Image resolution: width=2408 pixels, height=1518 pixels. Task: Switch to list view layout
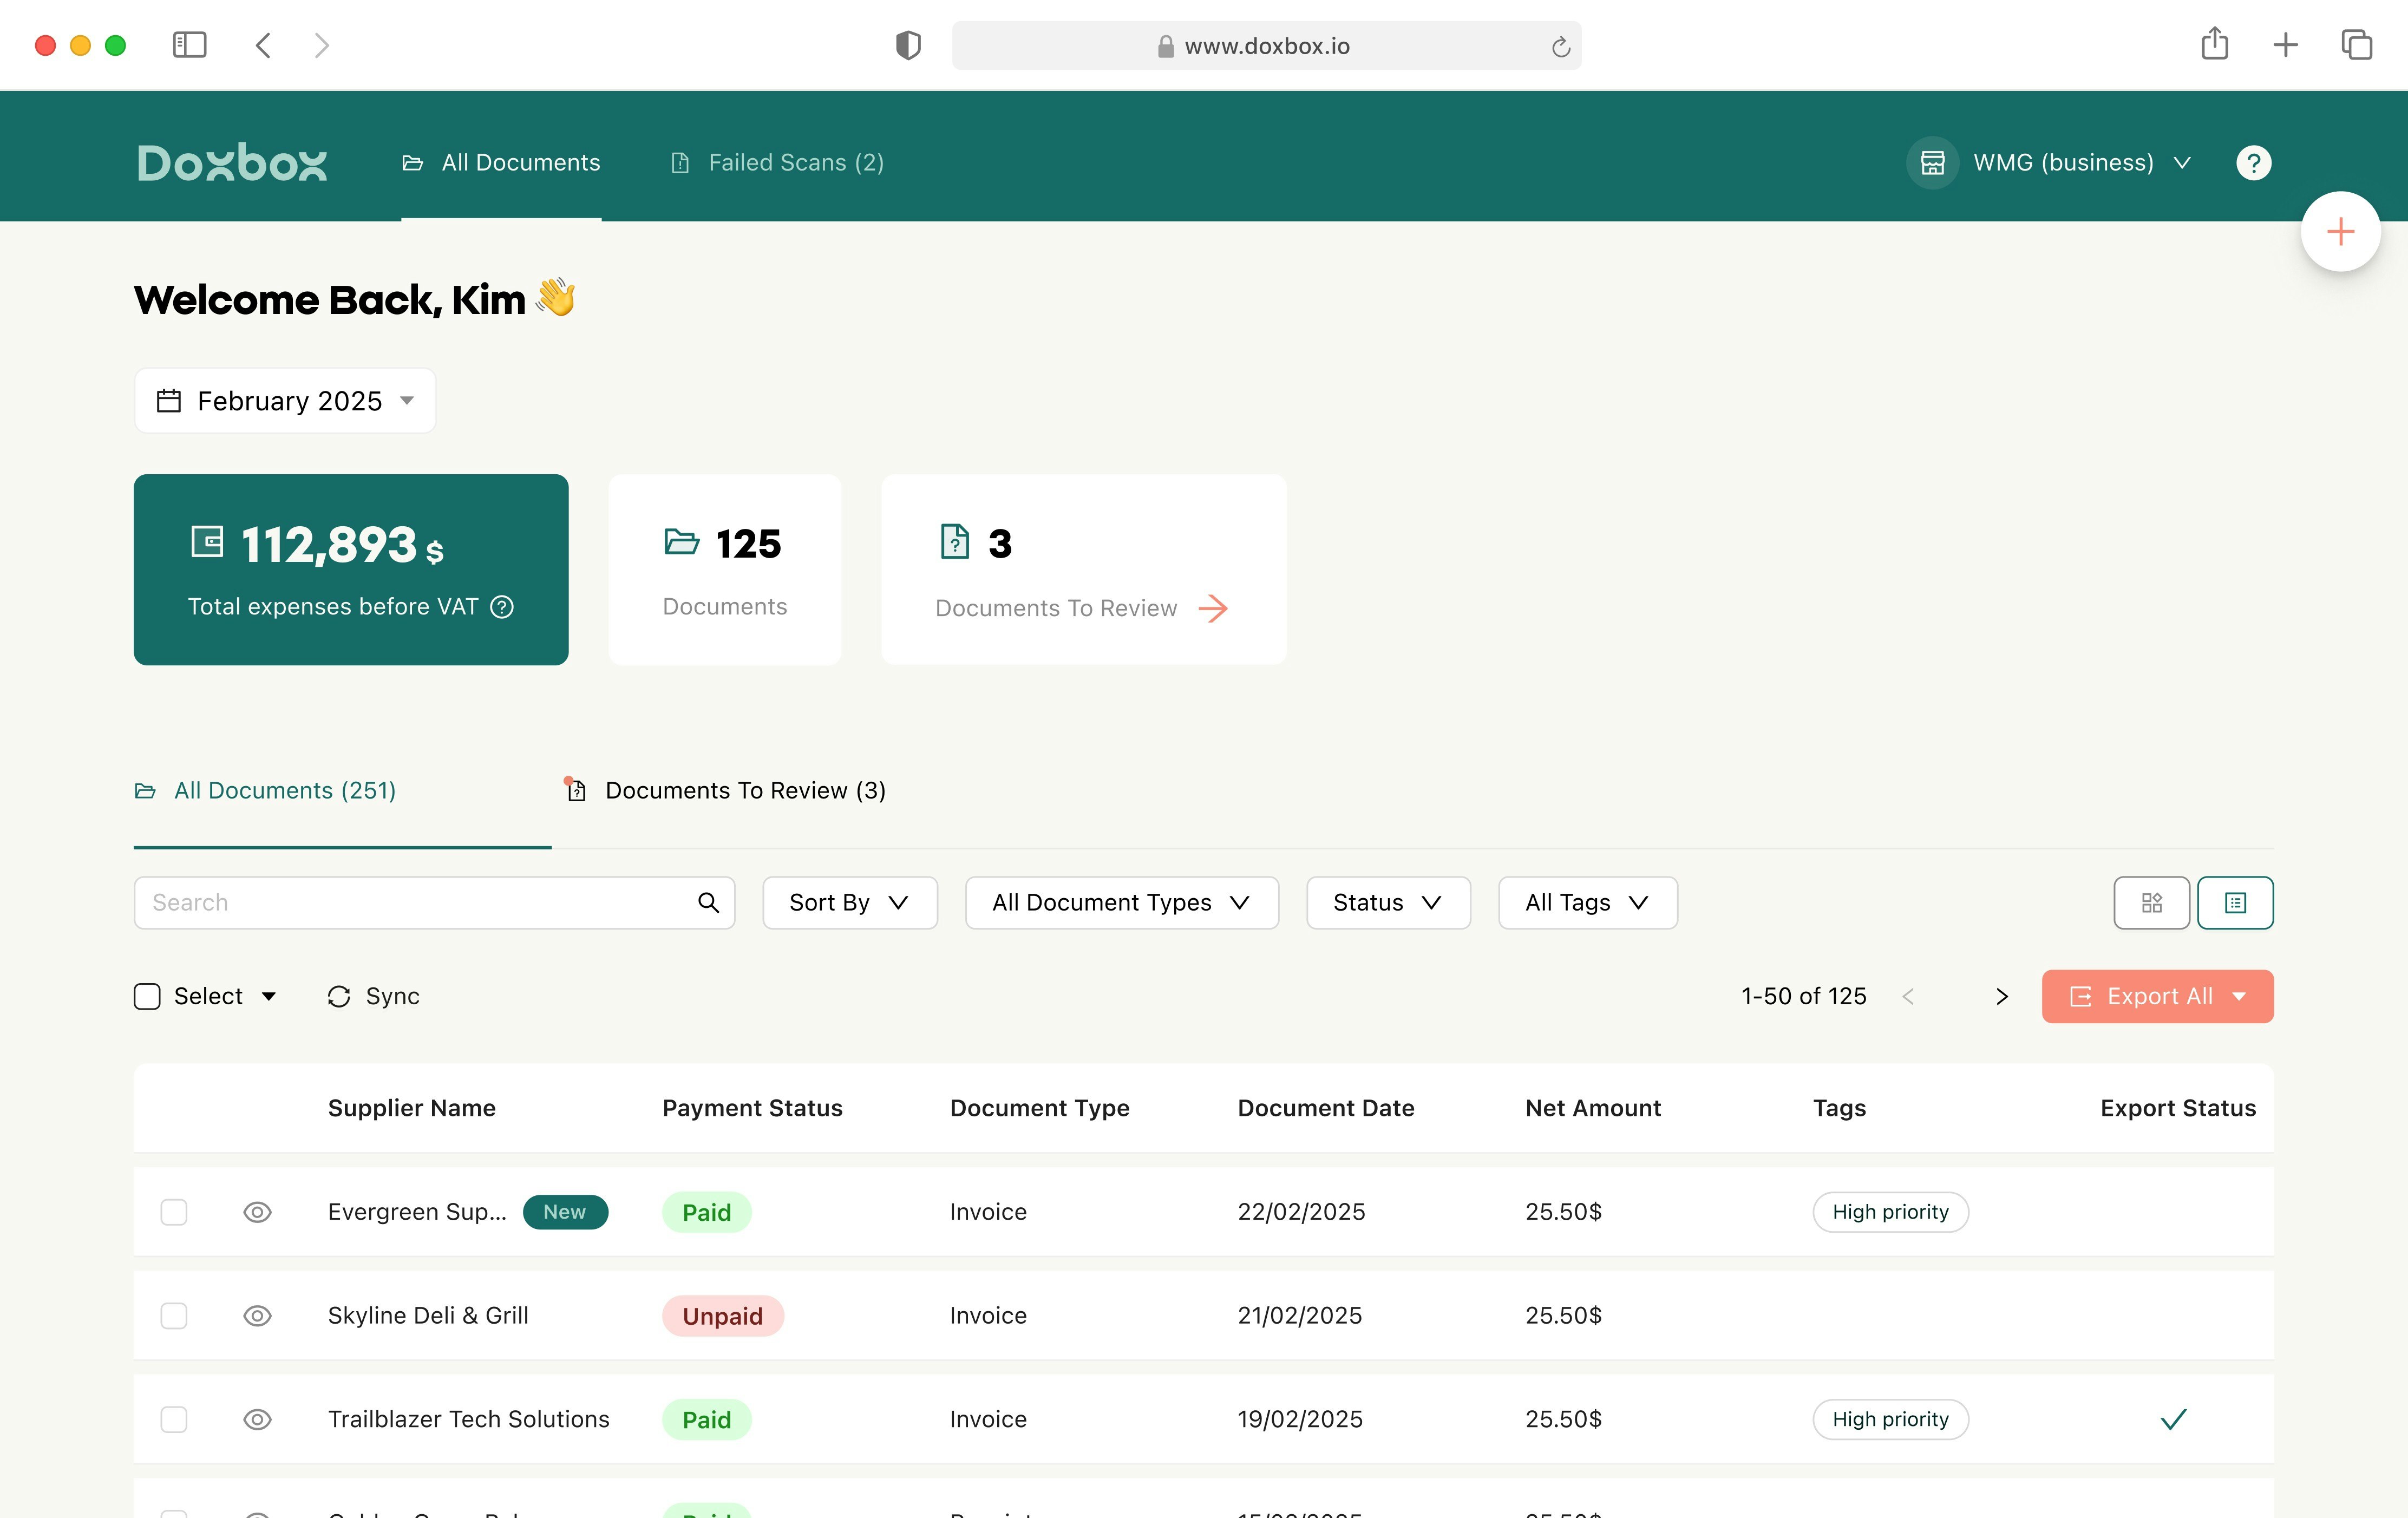point(2235,902)
